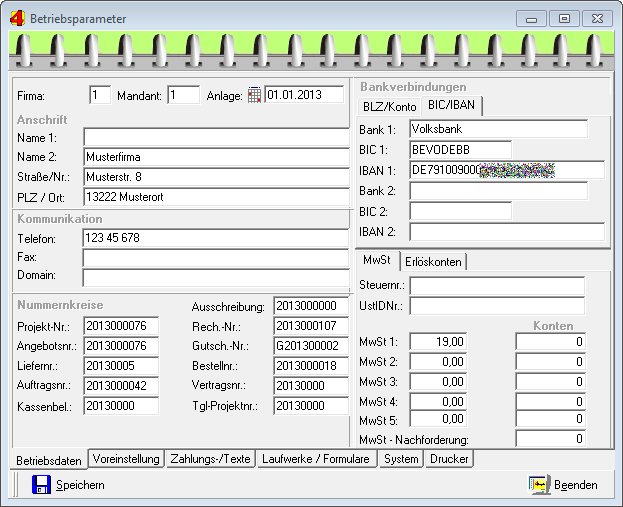This screenshot has height=507, width=623.
Task: Click the Telefon input field
Action: coord(215,239)
